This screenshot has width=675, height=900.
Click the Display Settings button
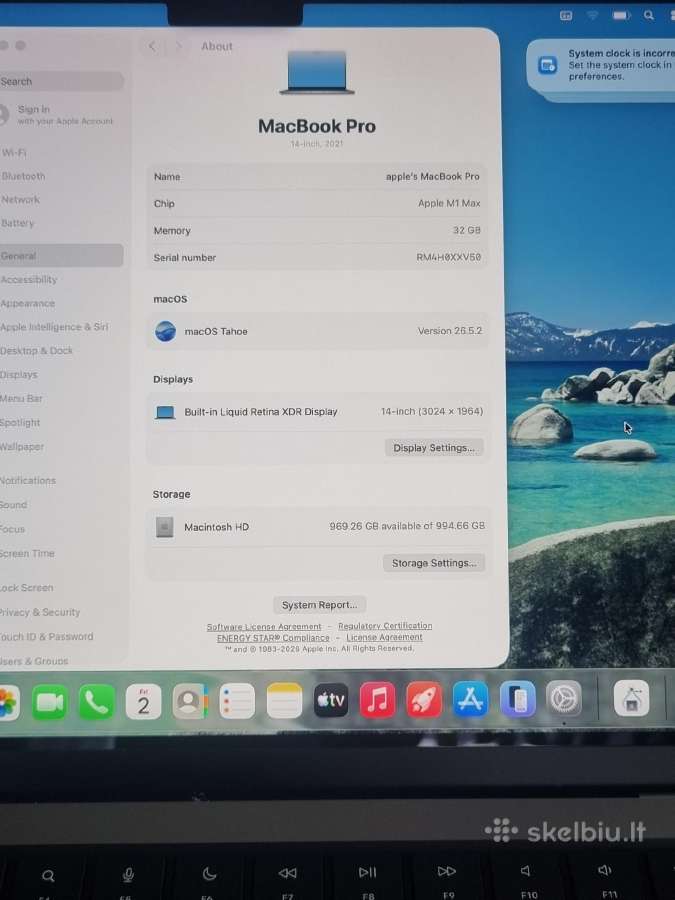coord(434,448)
